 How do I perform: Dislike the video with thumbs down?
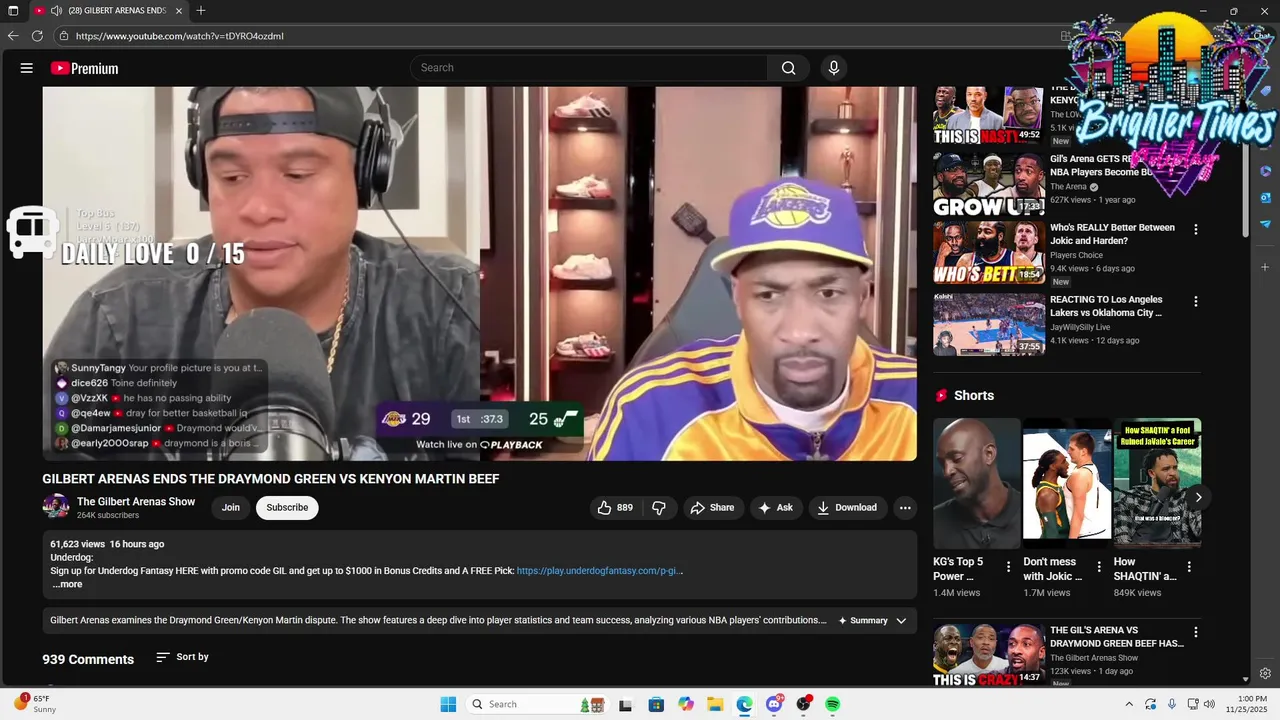pos(659,508)
